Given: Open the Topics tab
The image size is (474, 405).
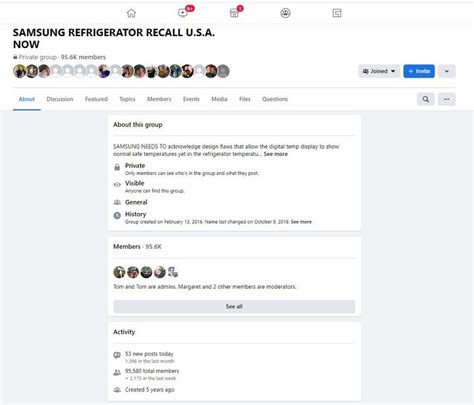Looking at the screenshot, I should pos(127,99).
